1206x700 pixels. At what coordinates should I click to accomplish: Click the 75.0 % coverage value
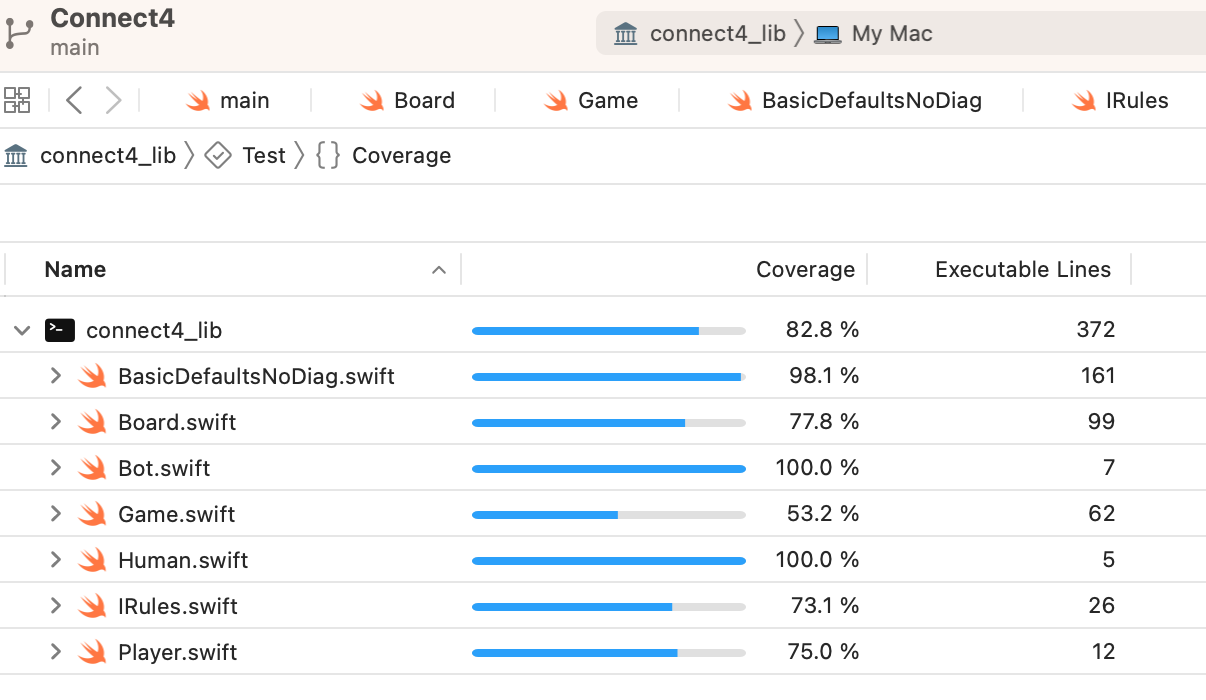823,652
